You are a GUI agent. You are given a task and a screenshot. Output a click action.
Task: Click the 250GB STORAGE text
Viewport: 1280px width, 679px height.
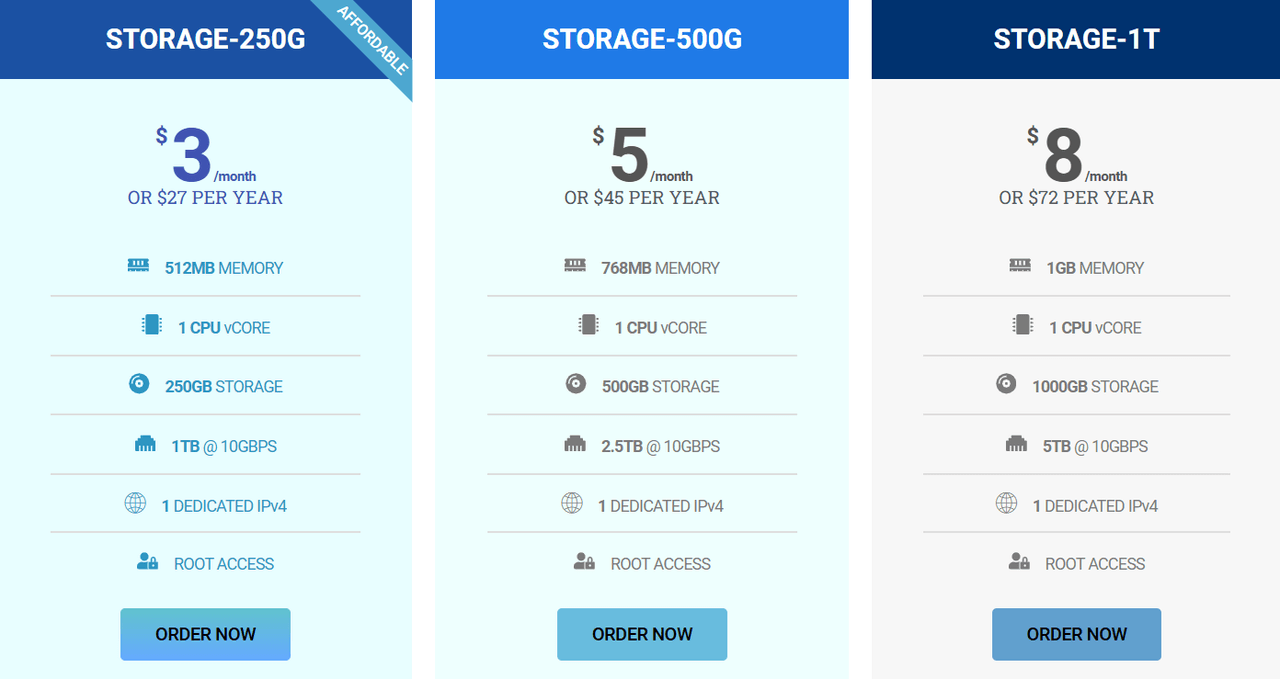tap(224, 386)
